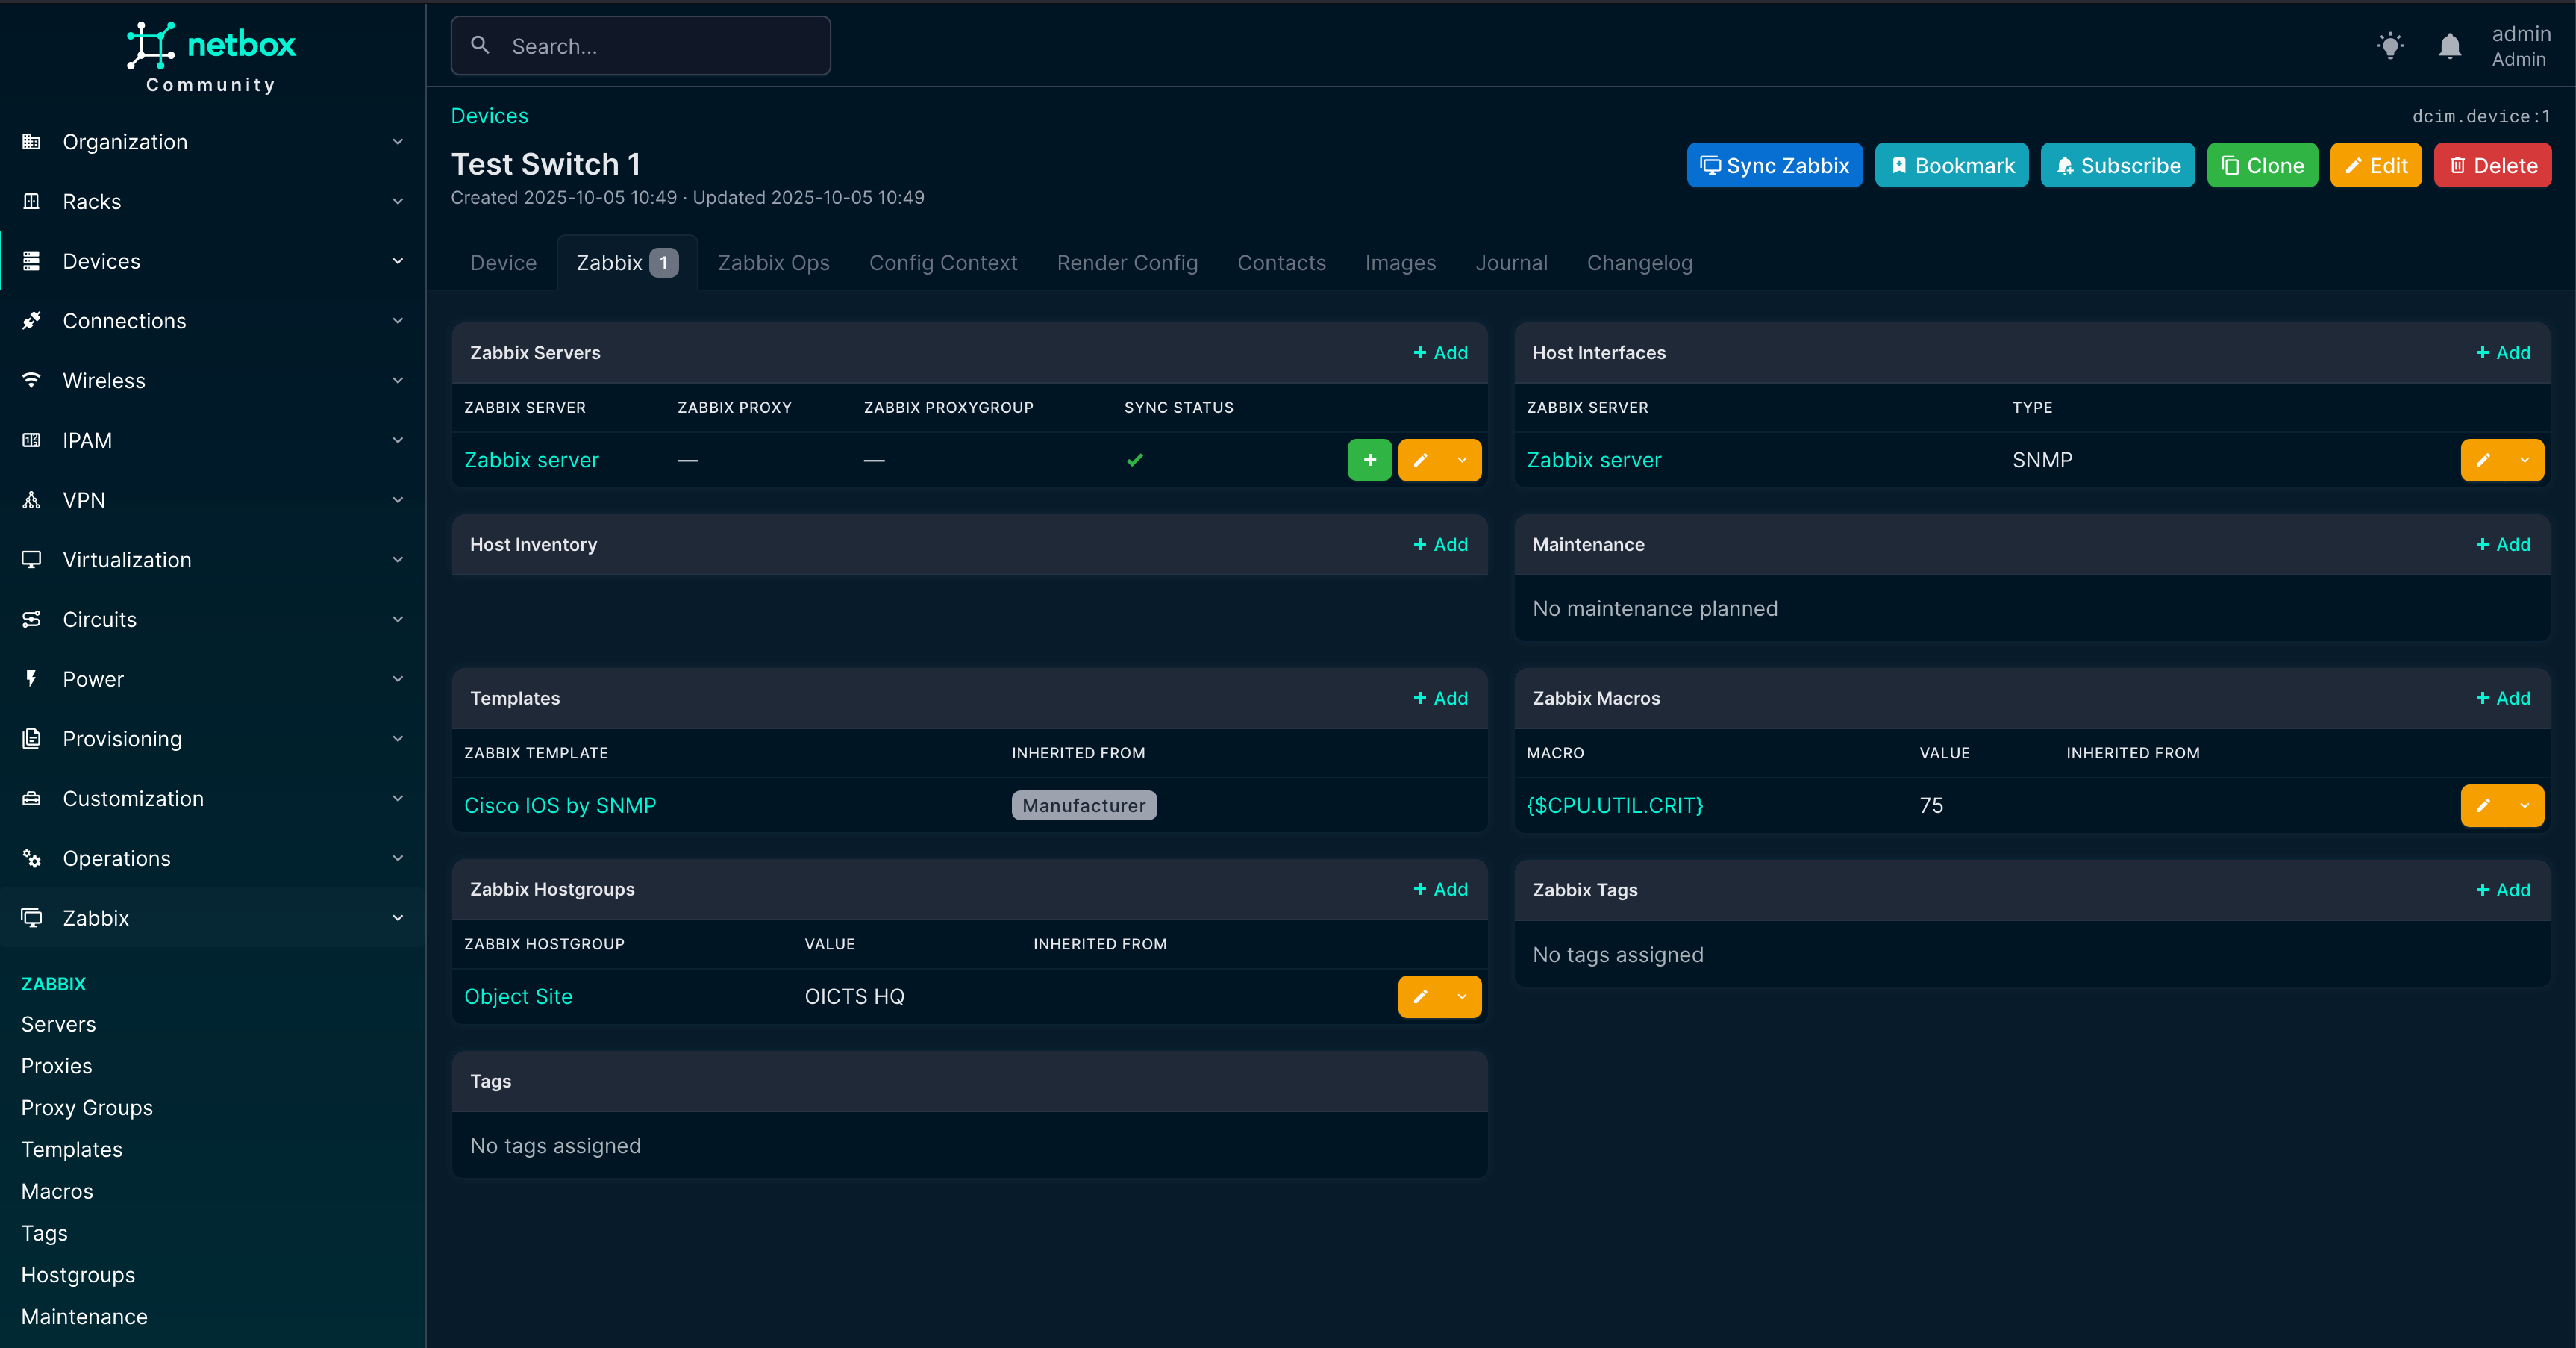Click the Wireless sidebar icon

coord(32,380)
